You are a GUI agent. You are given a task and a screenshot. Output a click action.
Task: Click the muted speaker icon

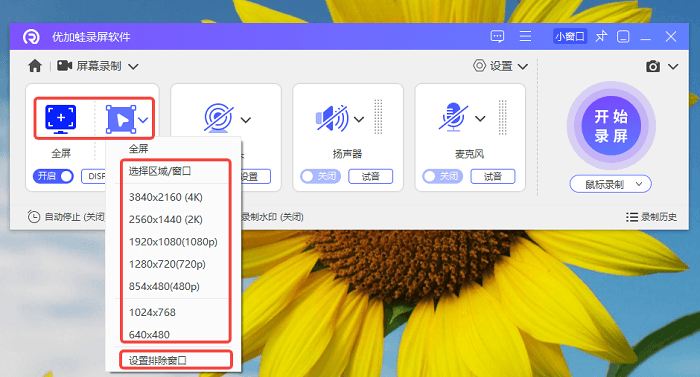(333, 118)
